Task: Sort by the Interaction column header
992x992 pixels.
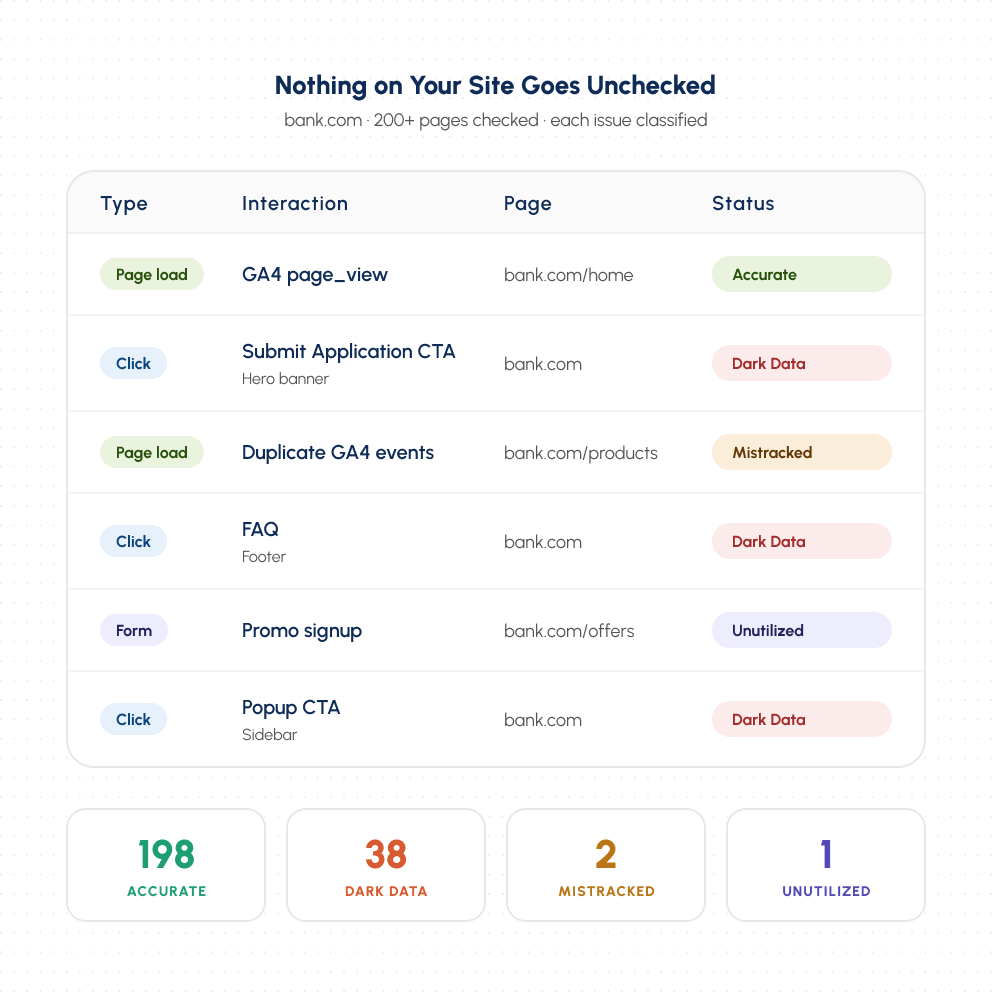Action: tap(295, 203)
